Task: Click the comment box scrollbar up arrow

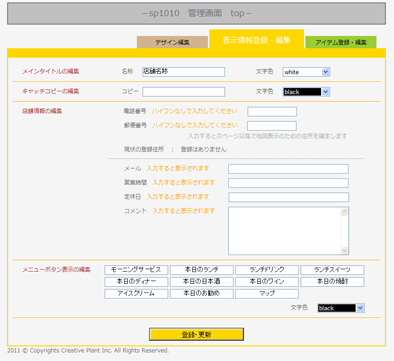Action: [x=344, y=212]
